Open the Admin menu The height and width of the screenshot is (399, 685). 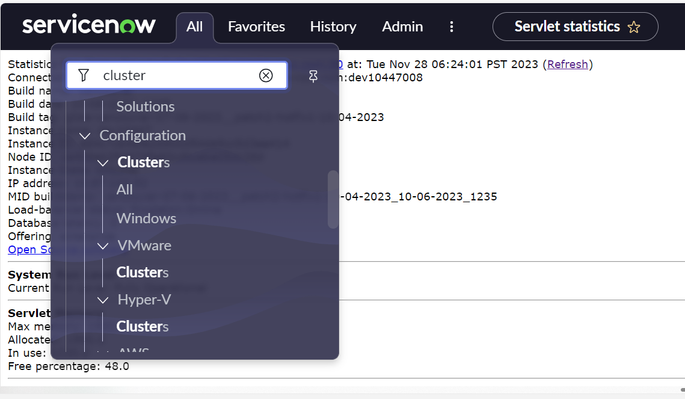click(402, 27)
